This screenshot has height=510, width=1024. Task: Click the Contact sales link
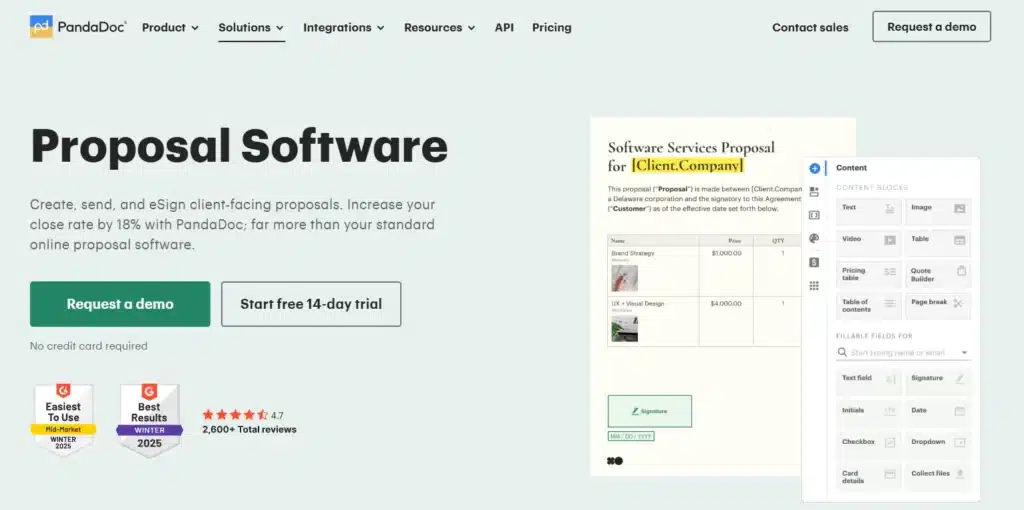point(810,28)
